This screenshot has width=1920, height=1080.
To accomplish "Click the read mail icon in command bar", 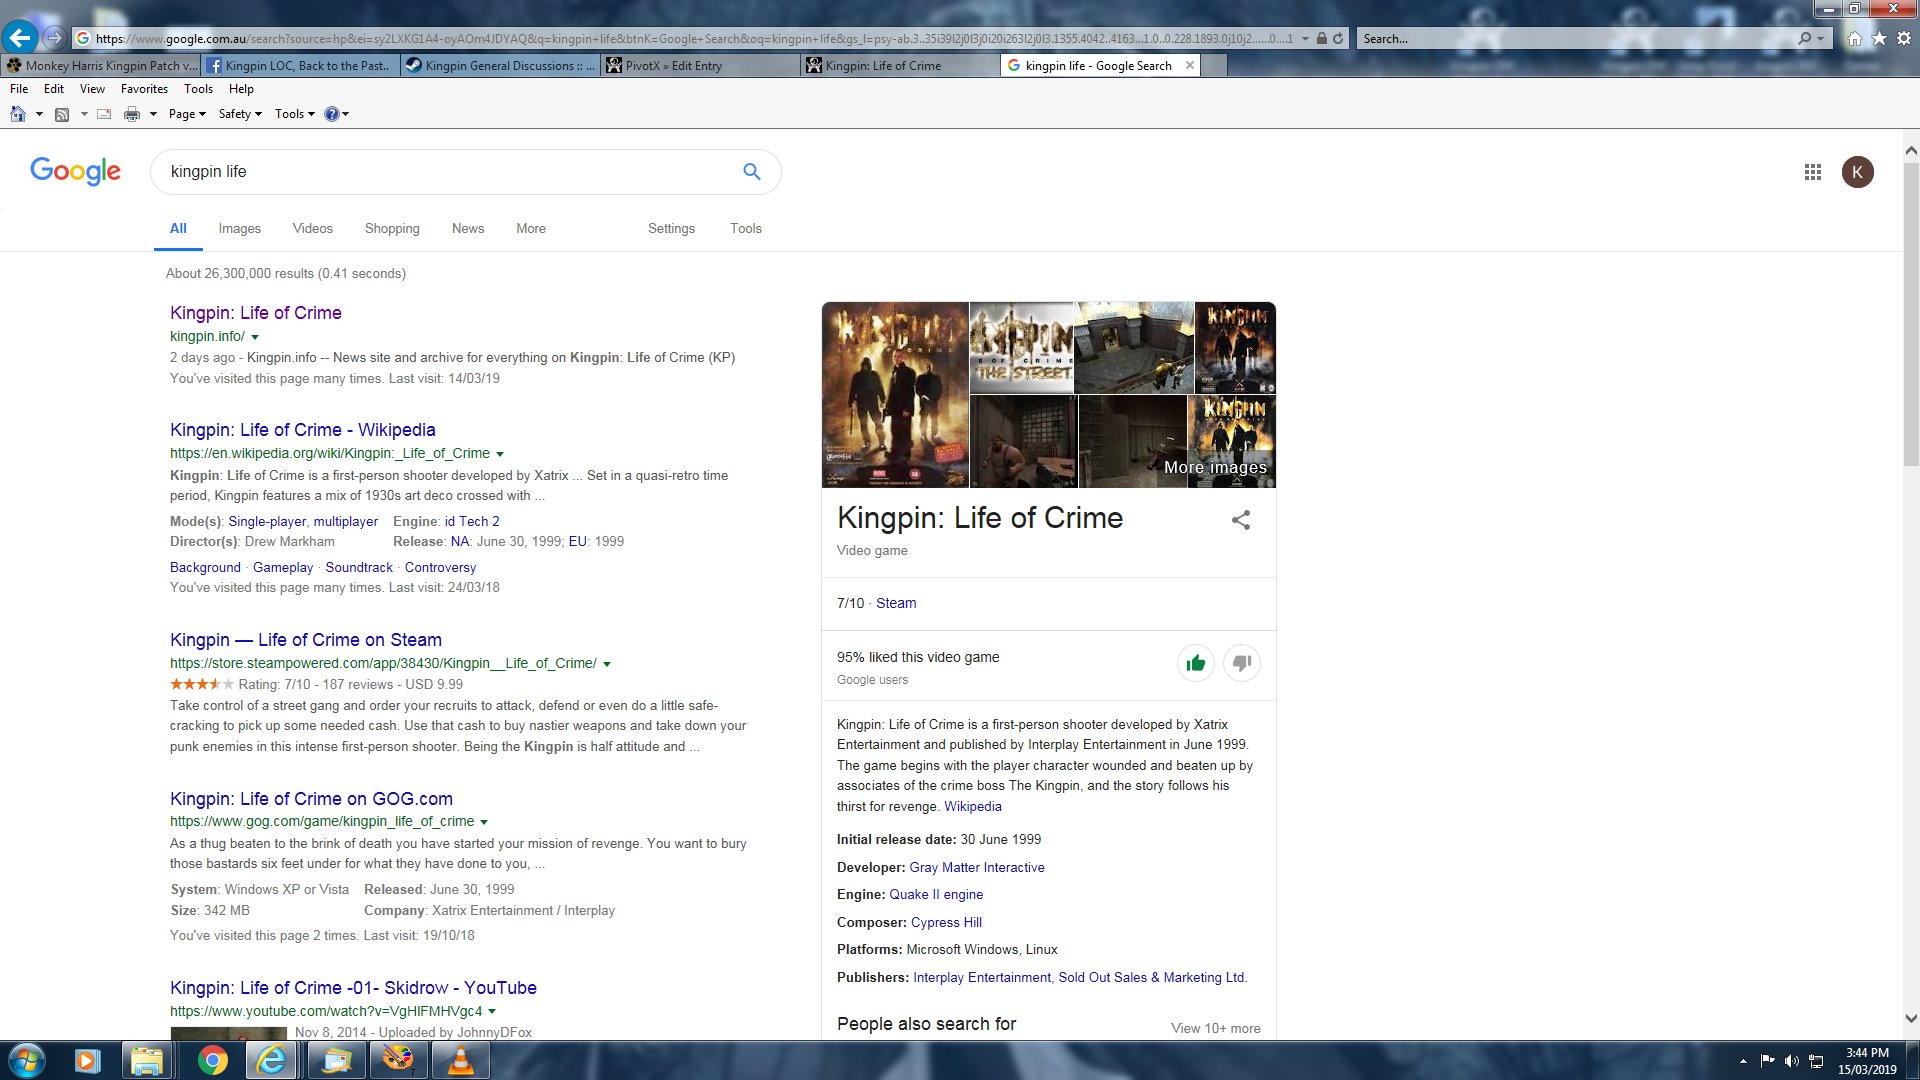I will (x=104, y=114).
